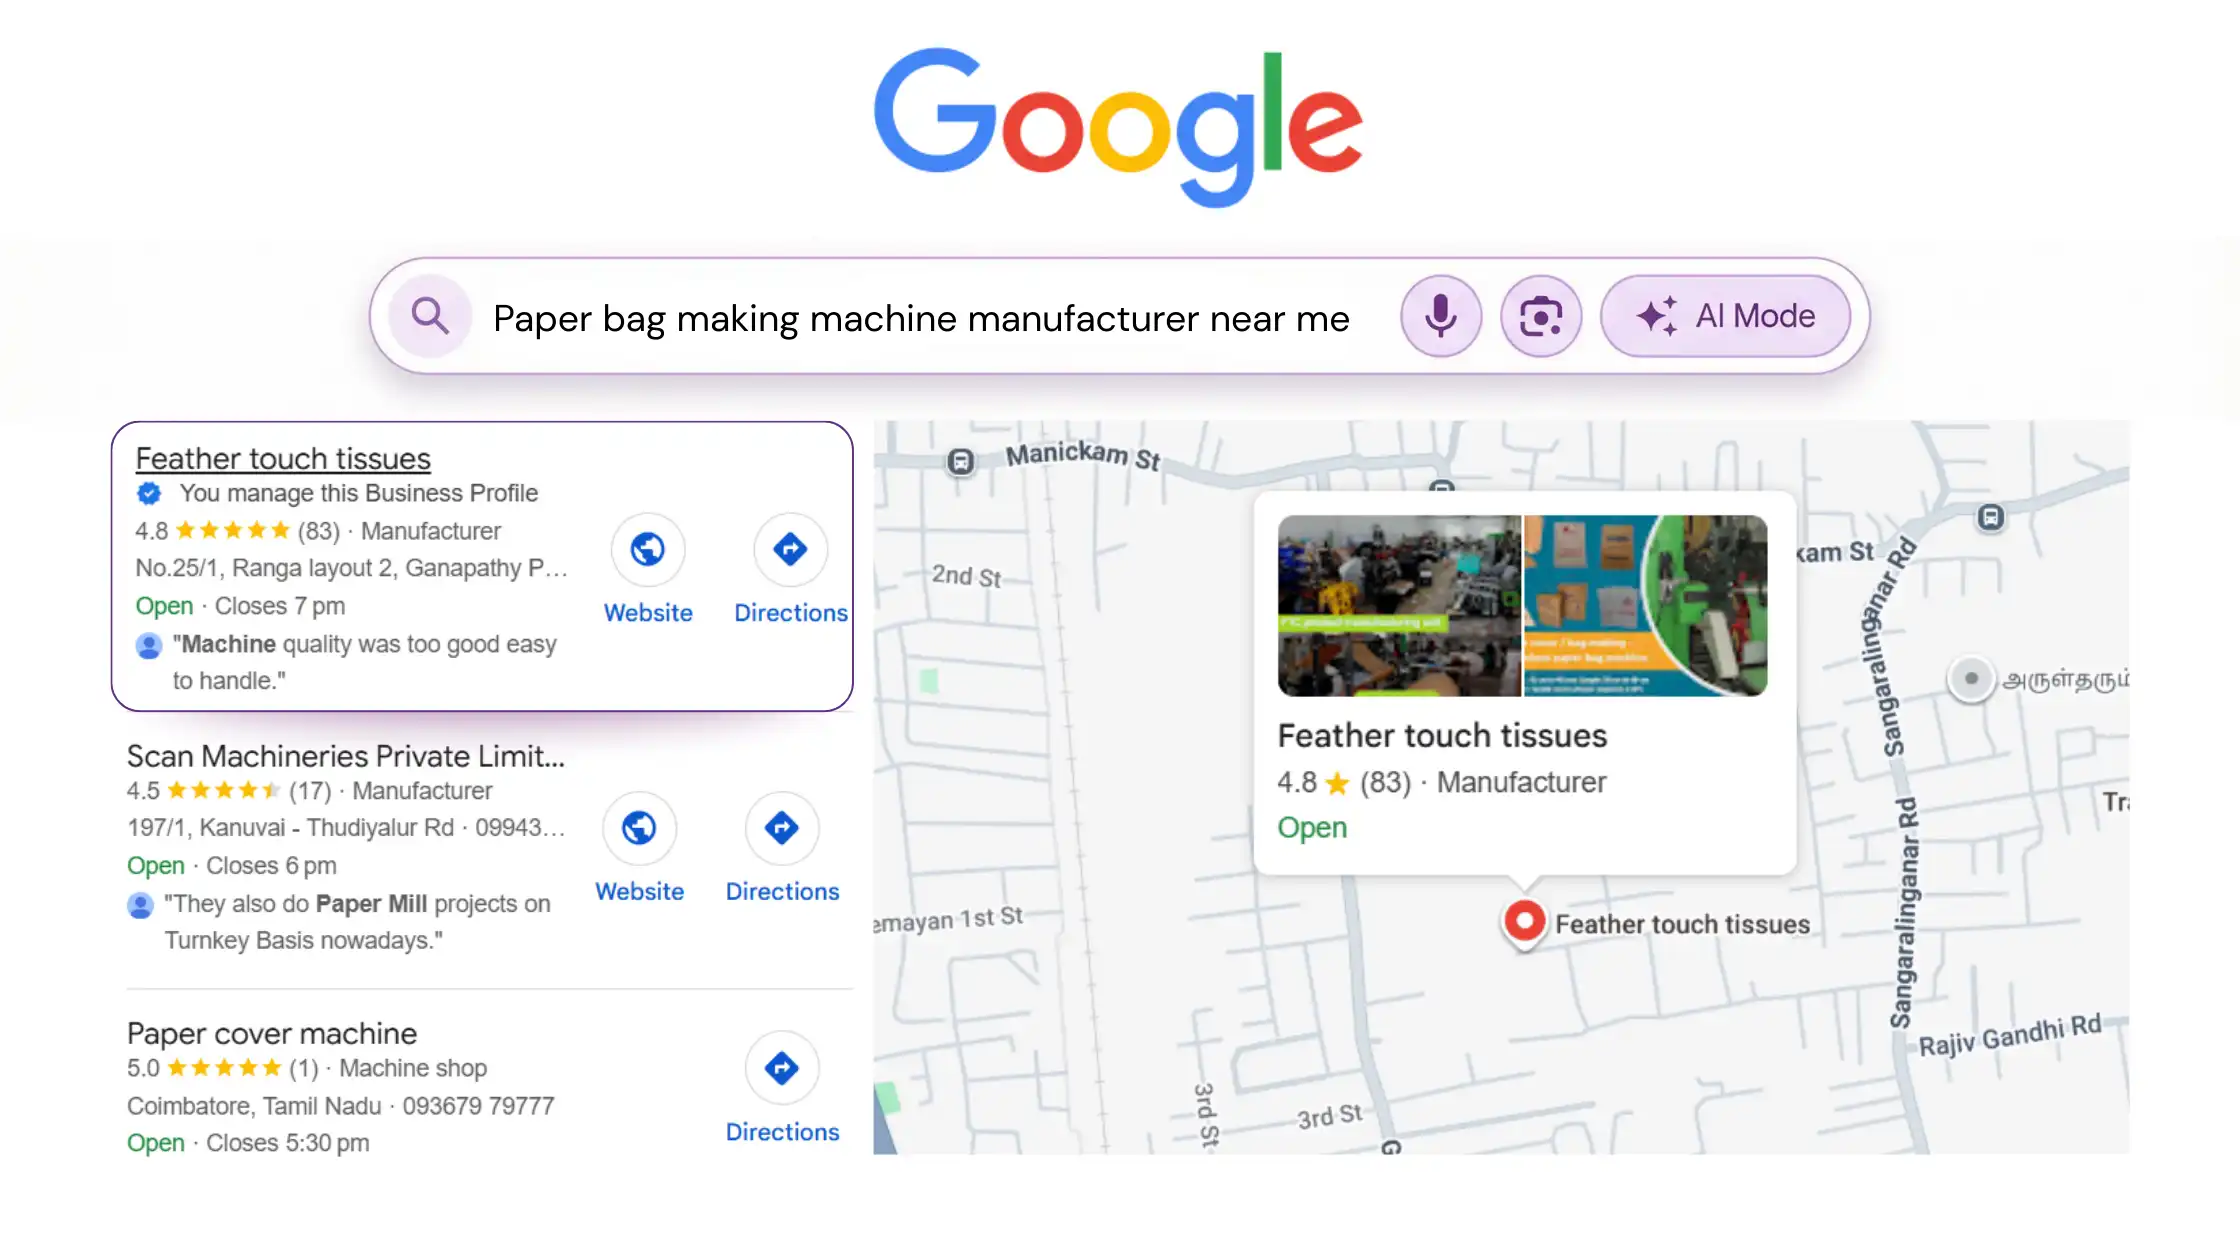Open Scan Machineries Private Limited listing
The image size is (2240, 1260).
point(345,756)
